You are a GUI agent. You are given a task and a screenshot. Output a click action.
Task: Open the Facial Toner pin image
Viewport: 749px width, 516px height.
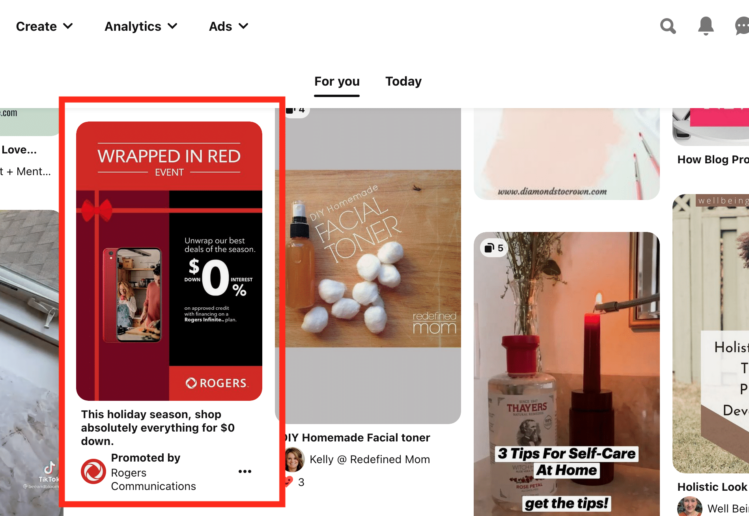pyautogui.click(x=368, y=266)
